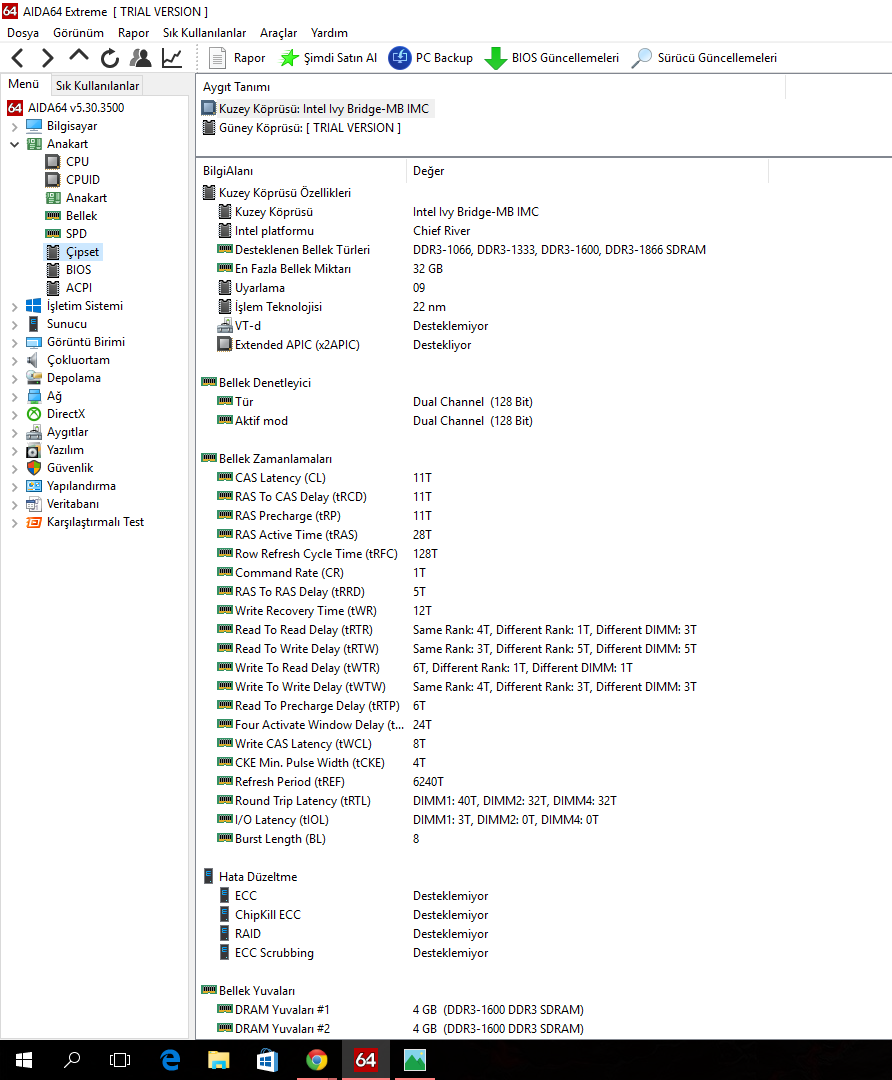Click the up arrow navigation icon
892x1080 pixels.
pos(79,58)
